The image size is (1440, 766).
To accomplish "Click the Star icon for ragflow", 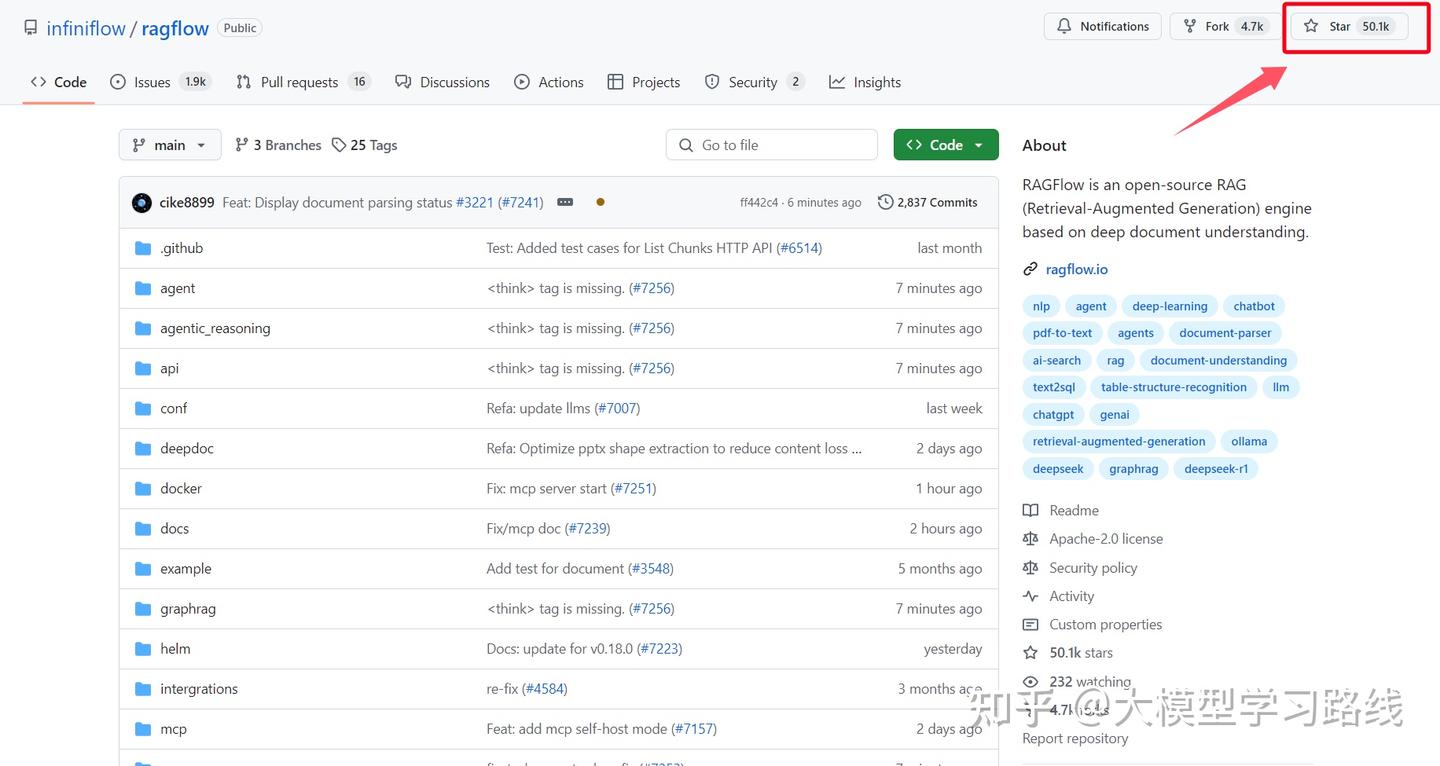I will coord(1311,27).
